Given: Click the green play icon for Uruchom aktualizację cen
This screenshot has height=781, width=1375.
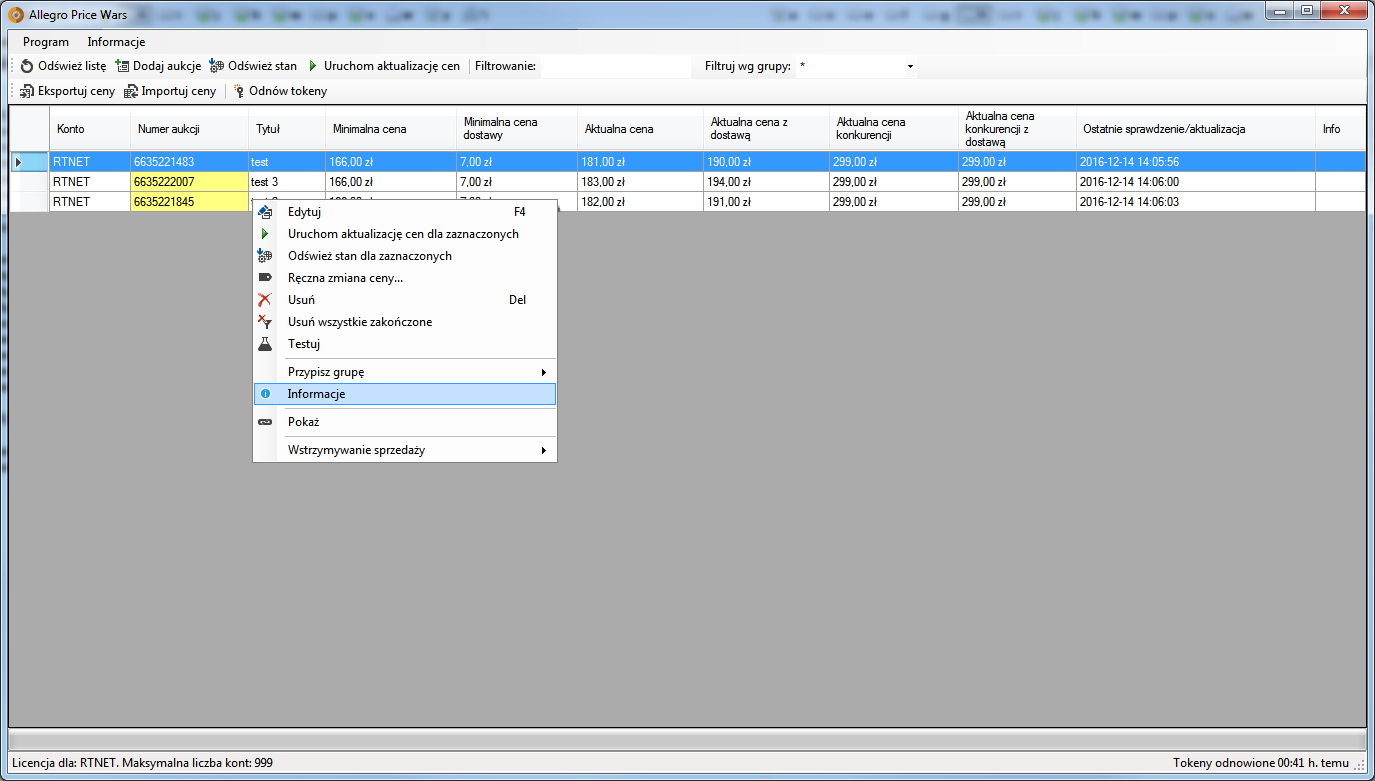Looking at the screenshot, I should [x=312, y=66].
